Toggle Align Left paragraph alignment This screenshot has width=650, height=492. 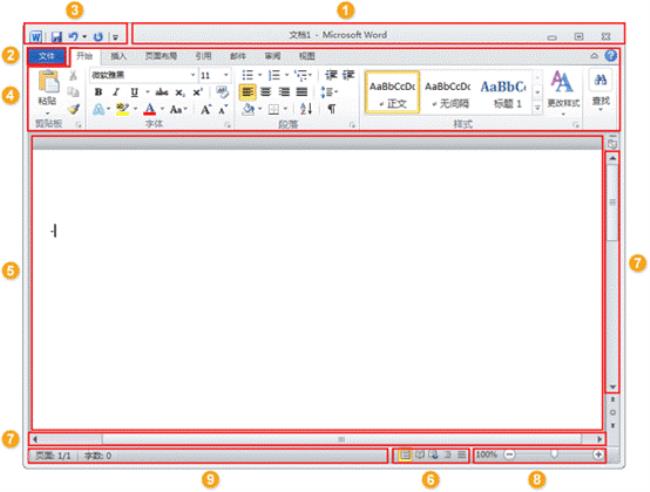pyautogui.click(x=247, y=92)
